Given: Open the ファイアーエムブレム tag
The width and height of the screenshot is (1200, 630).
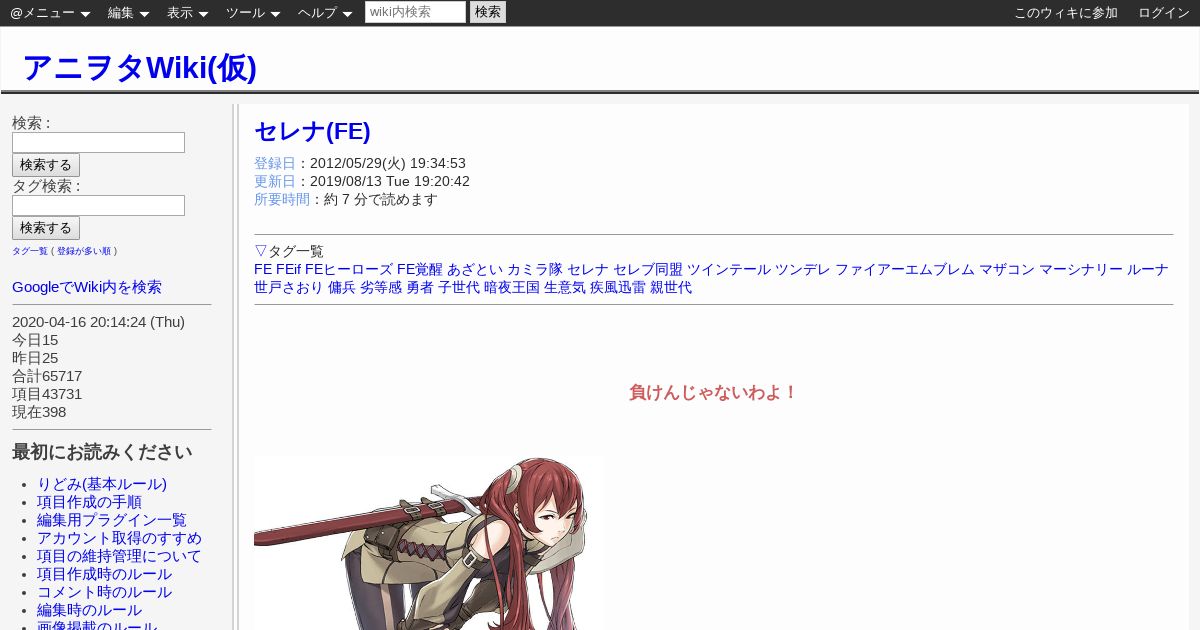Looking at the screenshot, I should (x=905, y=269).
